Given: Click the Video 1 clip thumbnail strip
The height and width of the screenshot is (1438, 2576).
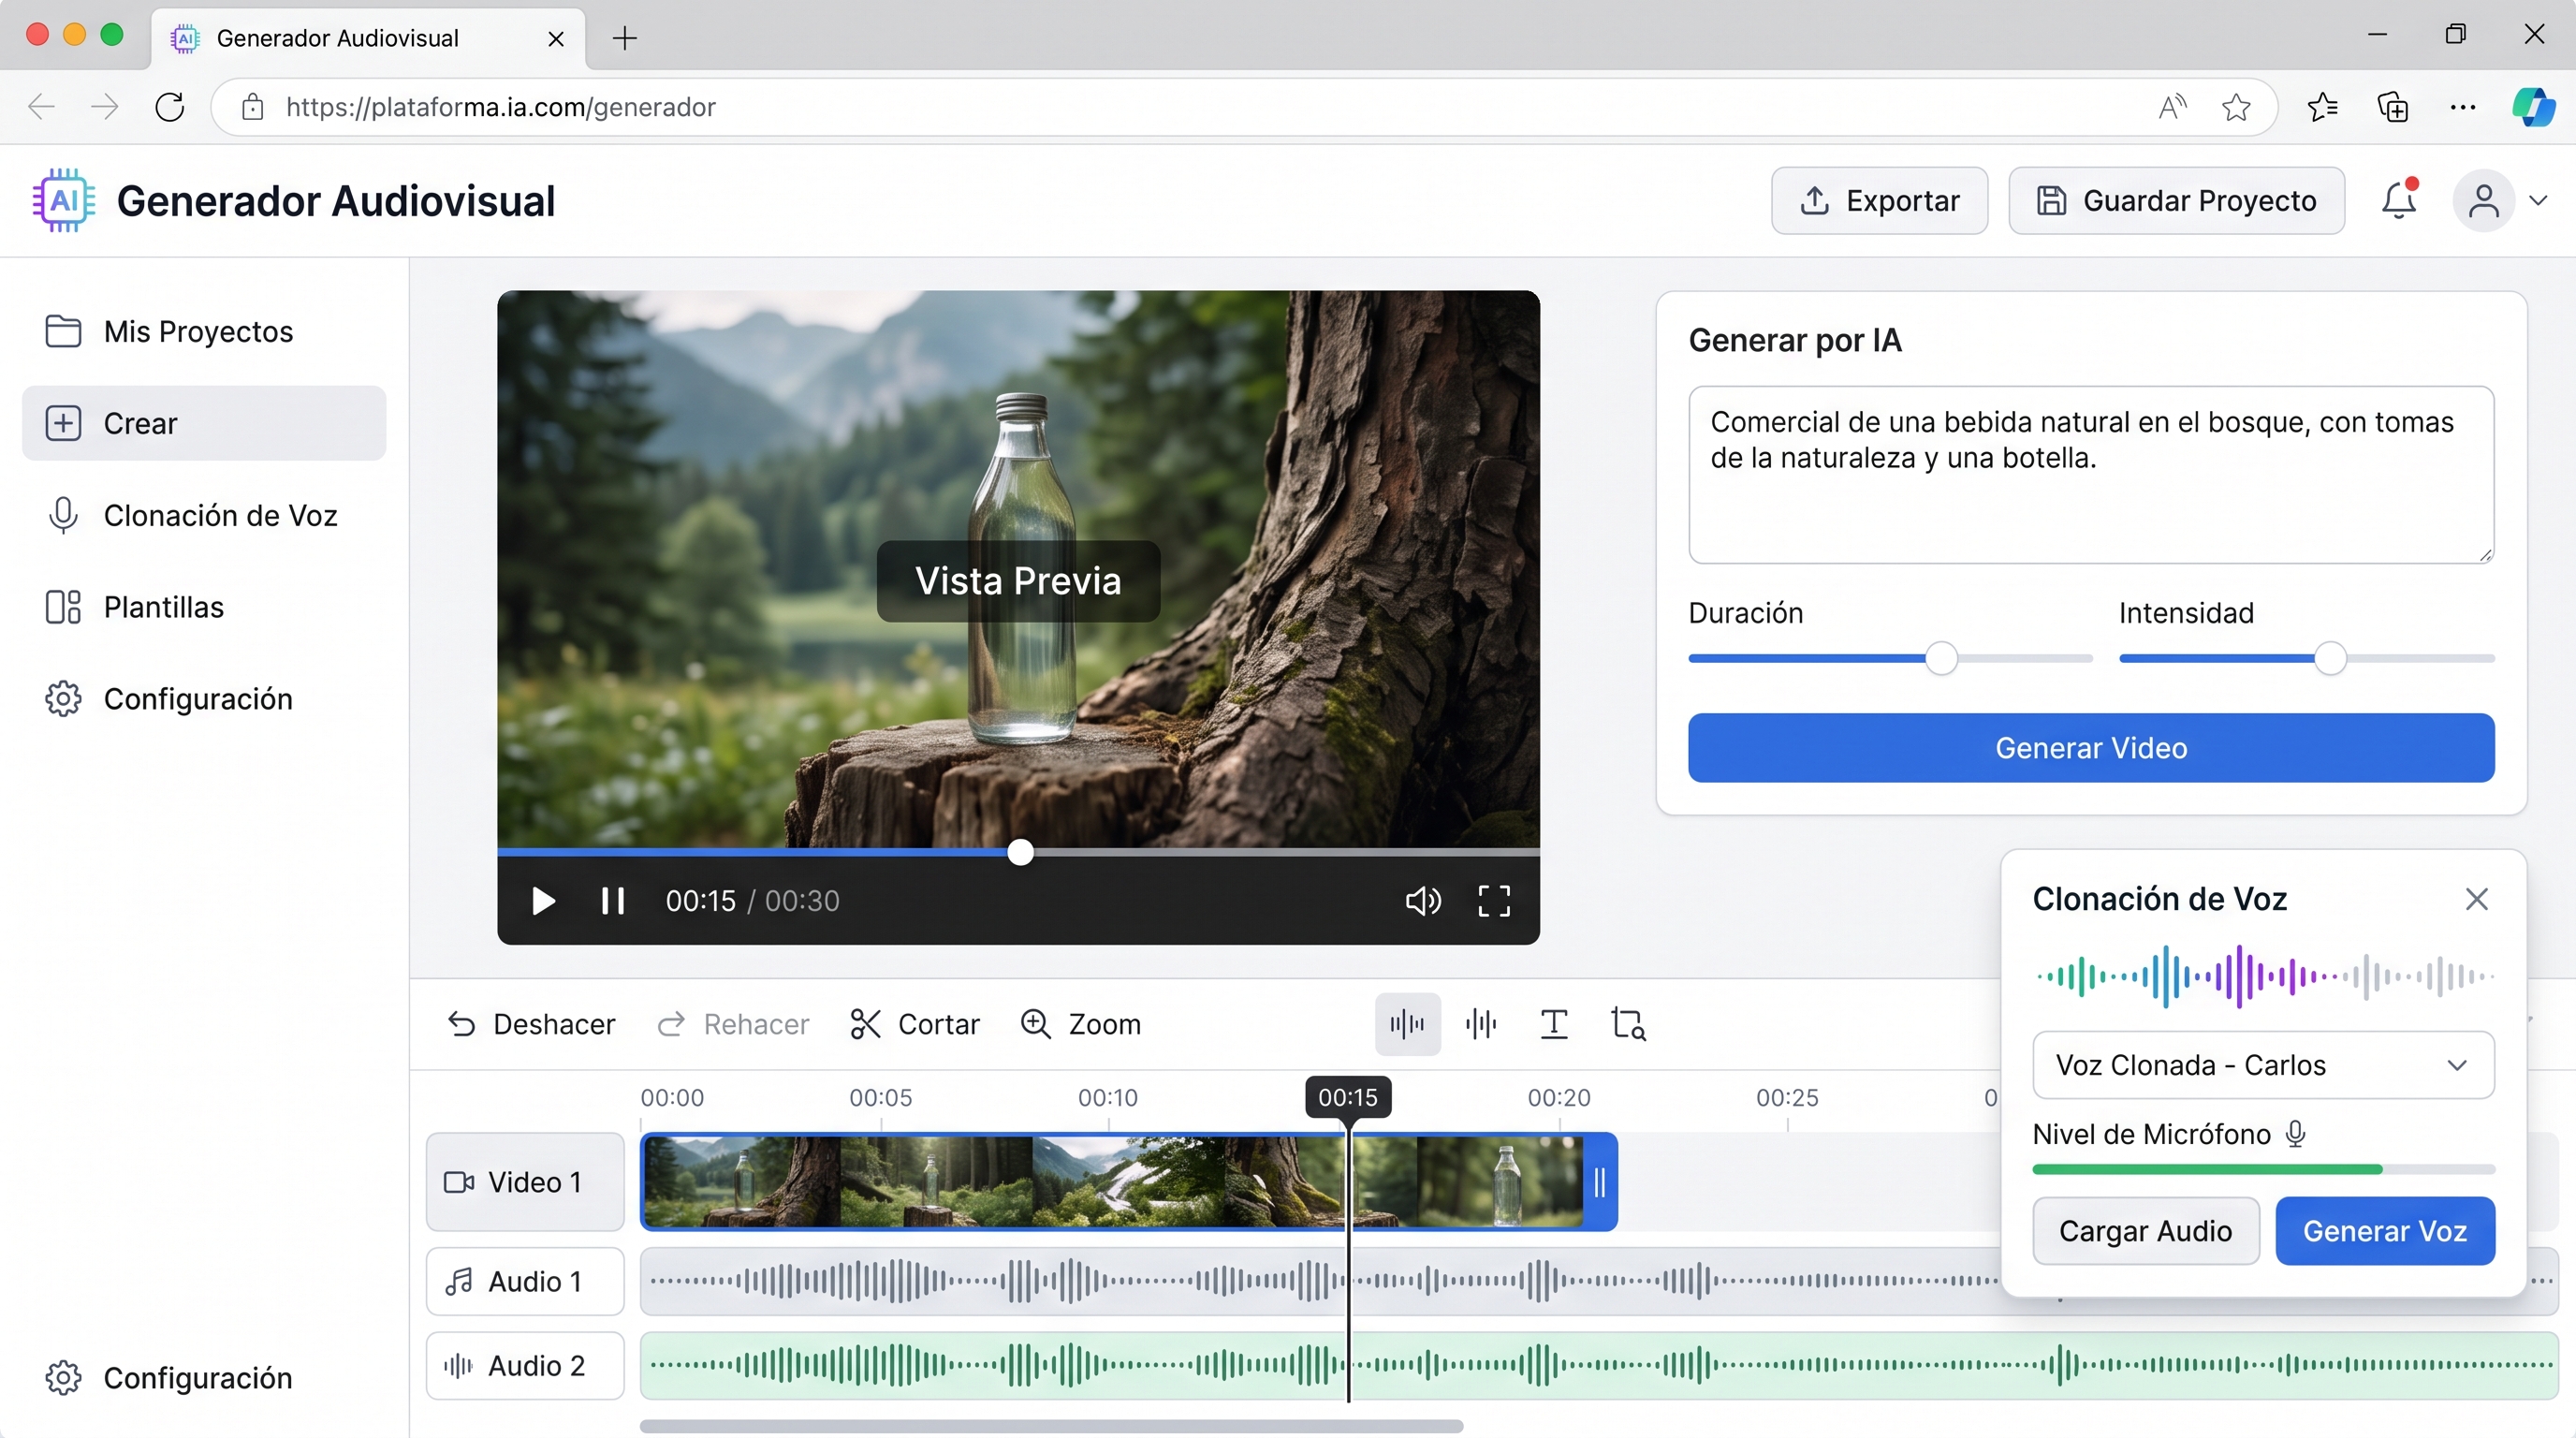Looking at the screenshot, I should 1112,1182.
